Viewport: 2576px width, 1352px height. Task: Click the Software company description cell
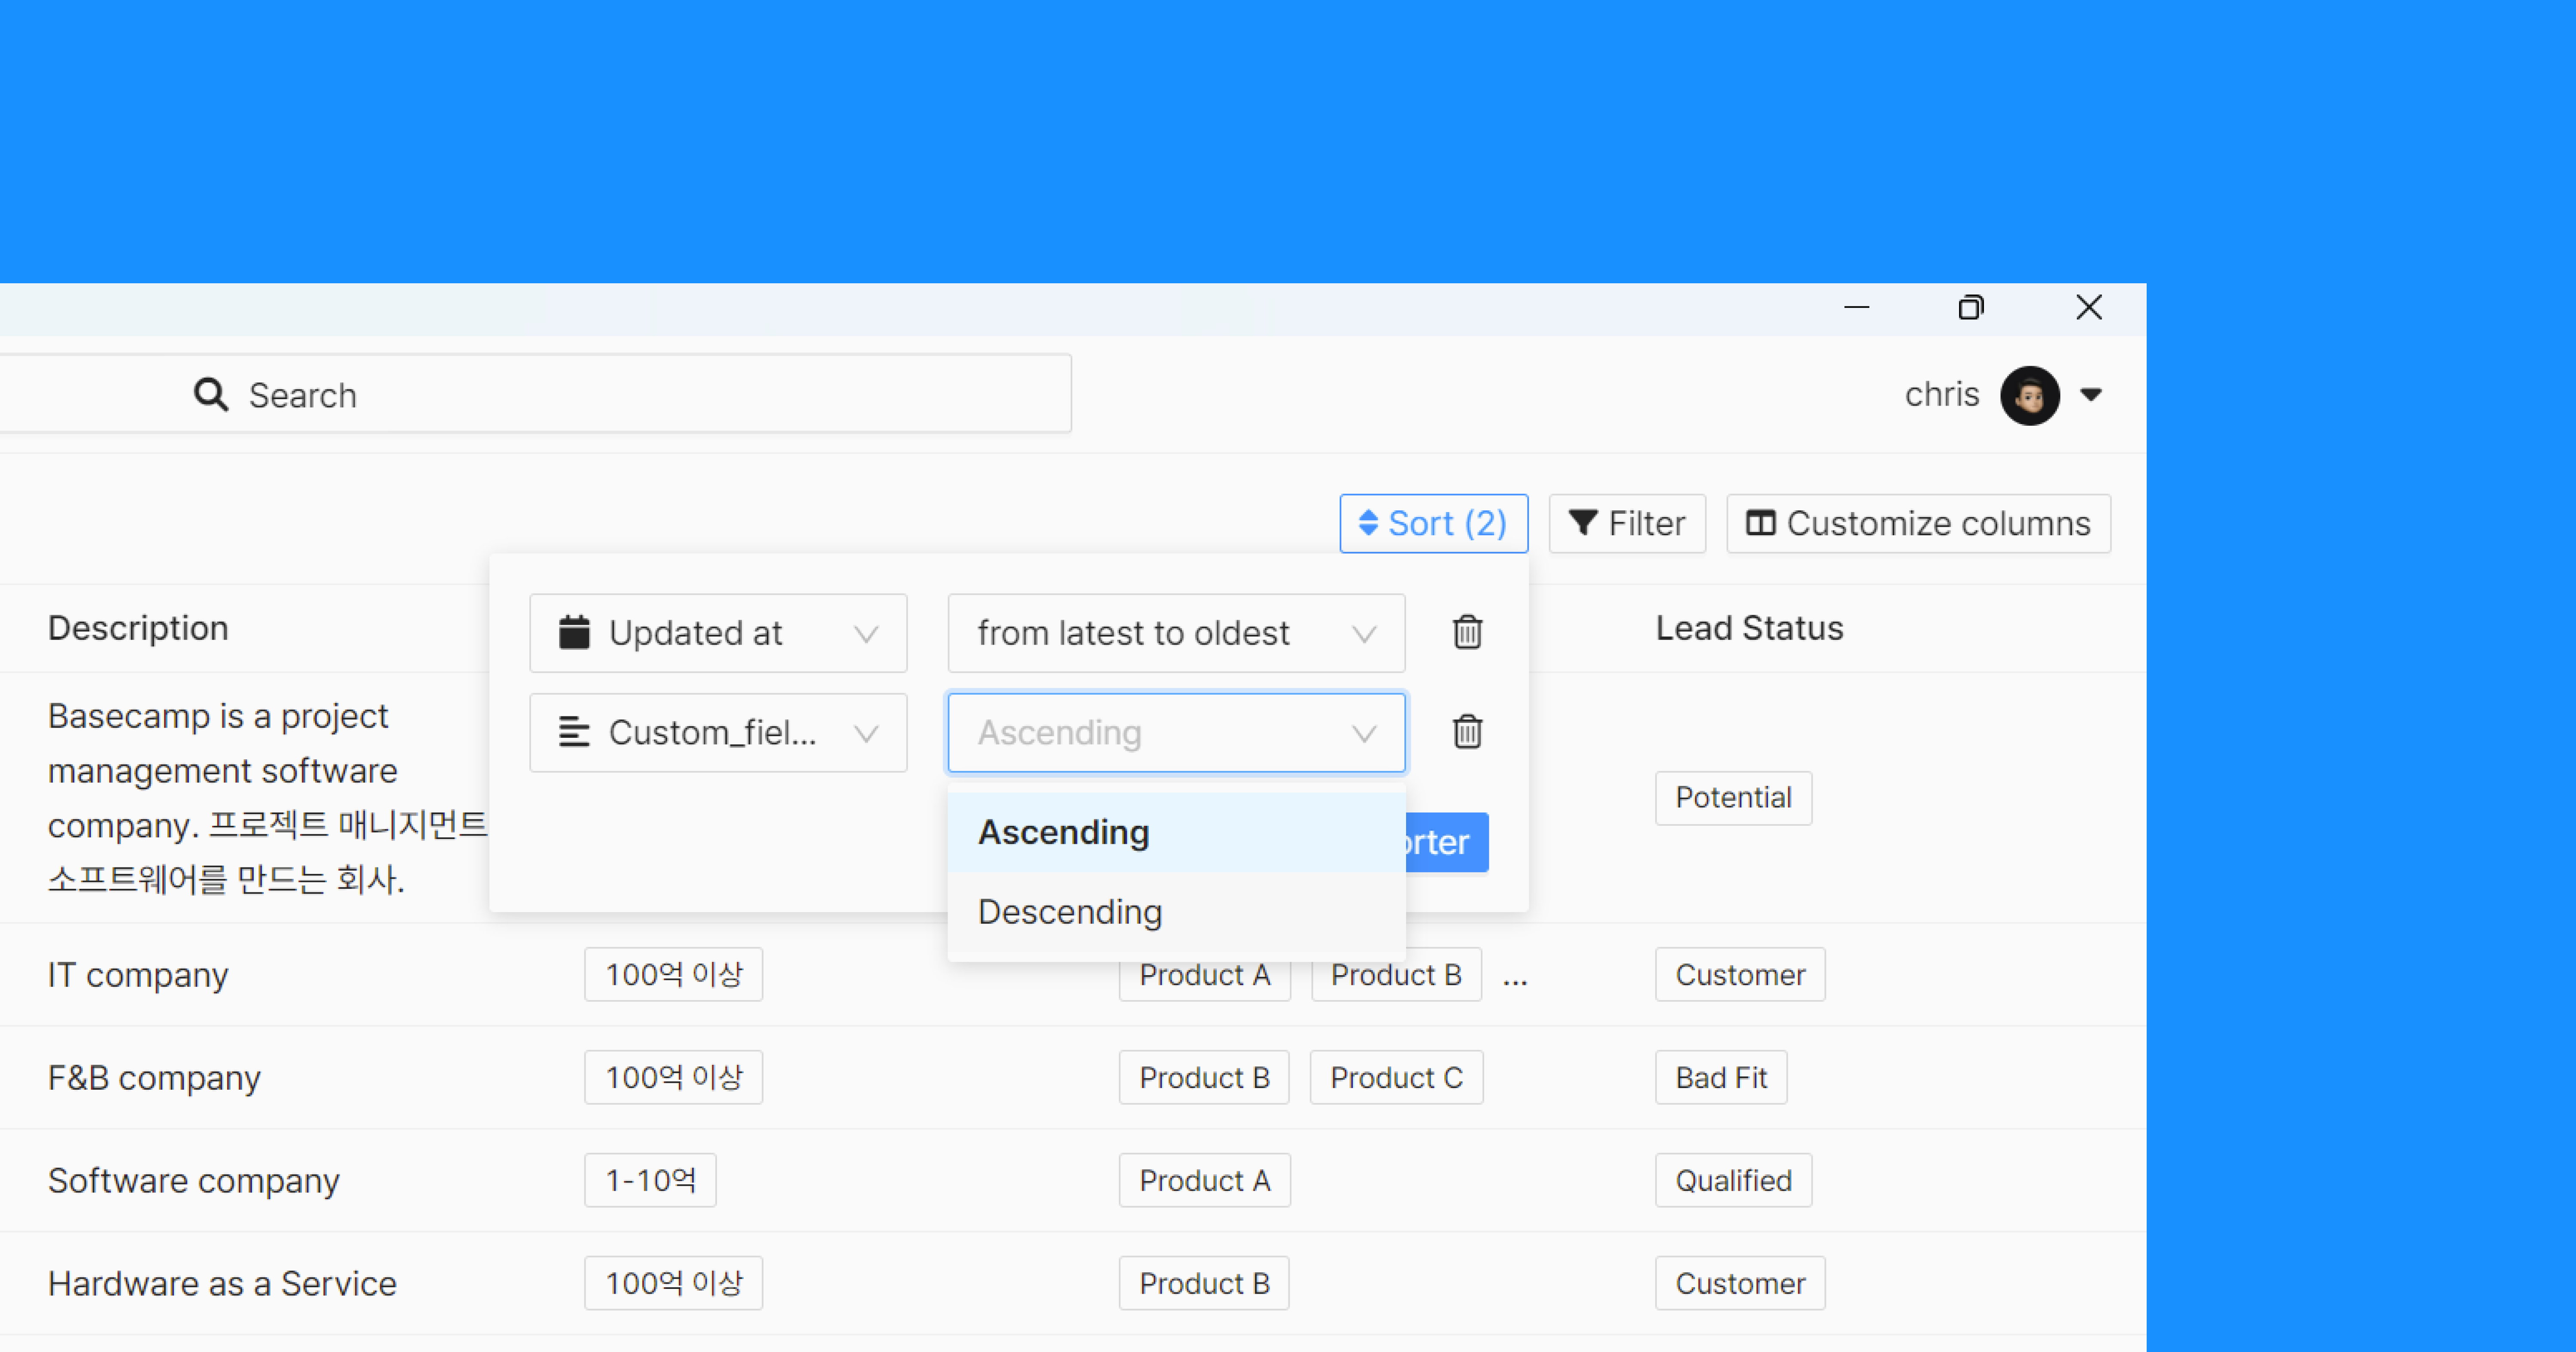pyautogui.click(x=194, y=1181)
